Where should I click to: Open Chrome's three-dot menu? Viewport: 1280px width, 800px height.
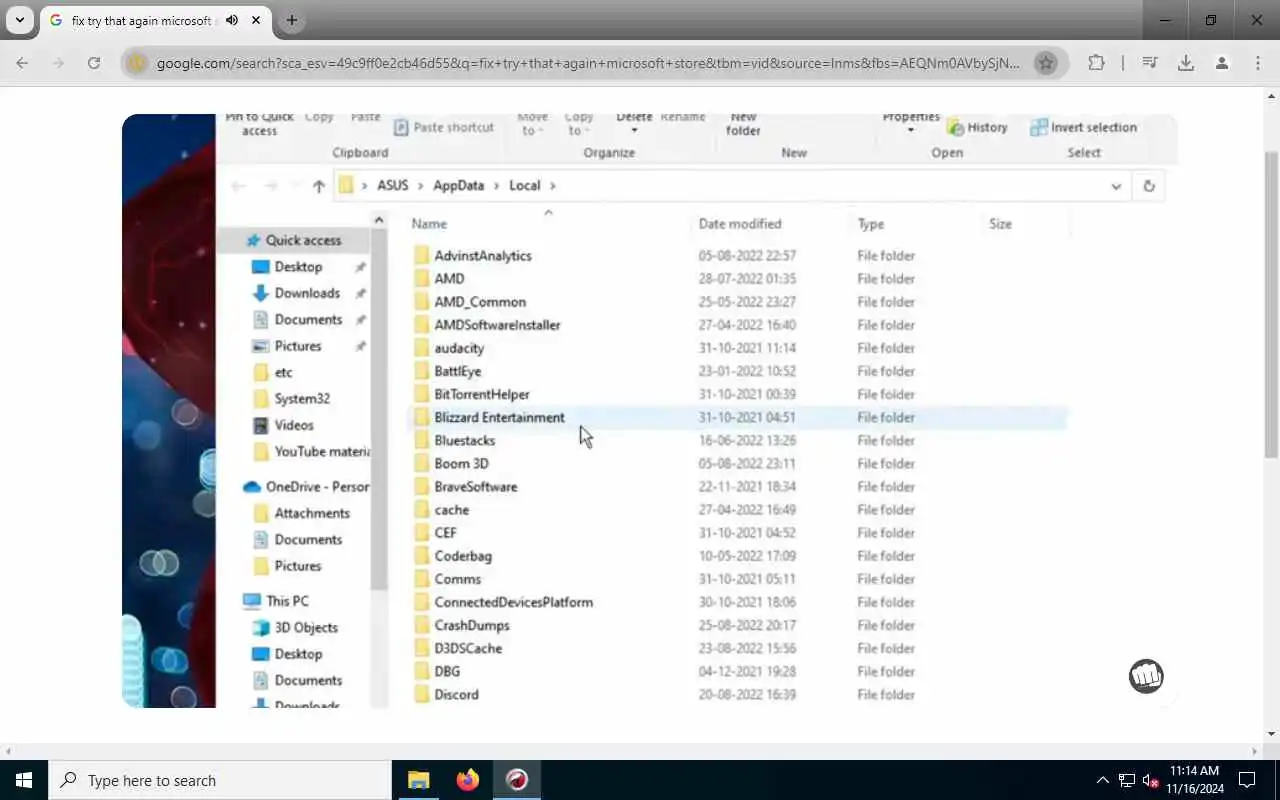tap(1258, 63)
